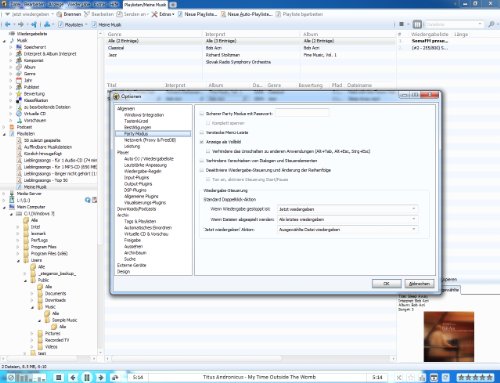
Task: Click the Abbrechen button
Action: [419, 283]
